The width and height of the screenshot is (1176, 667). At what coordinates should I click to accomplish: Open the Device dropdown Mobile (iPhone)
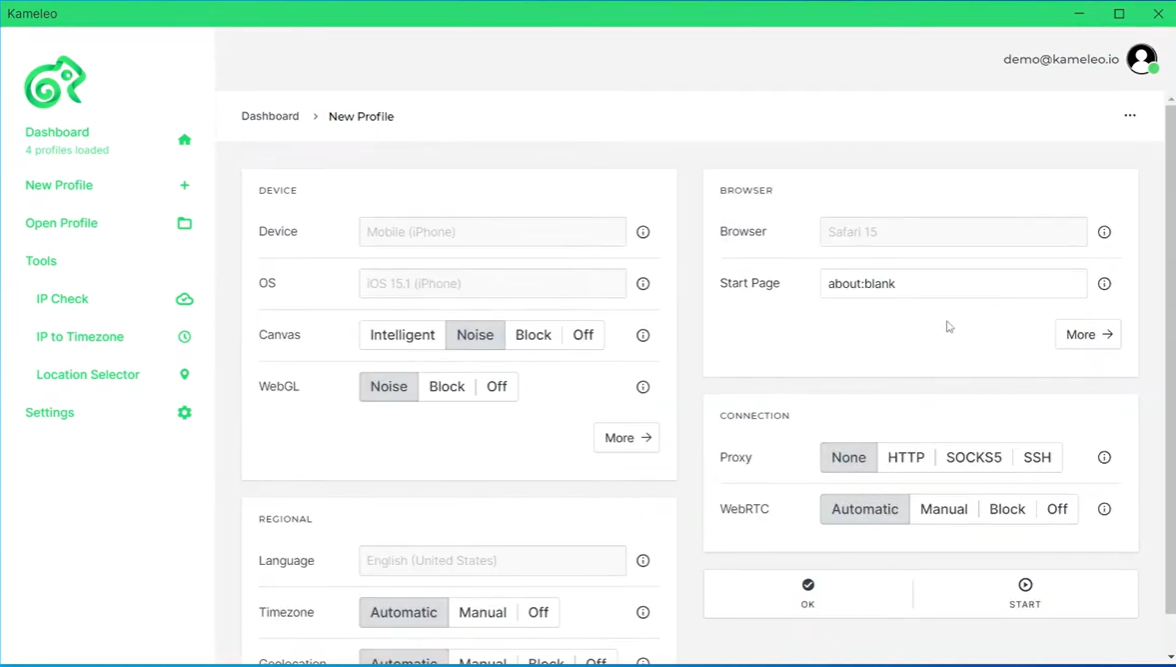[x=492, y=232]
